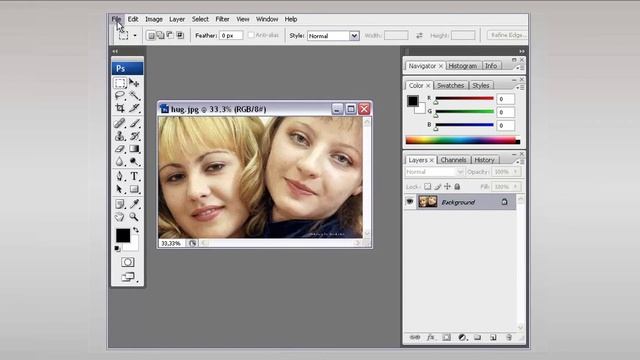The height and width of the screenshot is (360, 640).
Task: Switch to the Histogram tab
Action: click(x=462, y=66)
